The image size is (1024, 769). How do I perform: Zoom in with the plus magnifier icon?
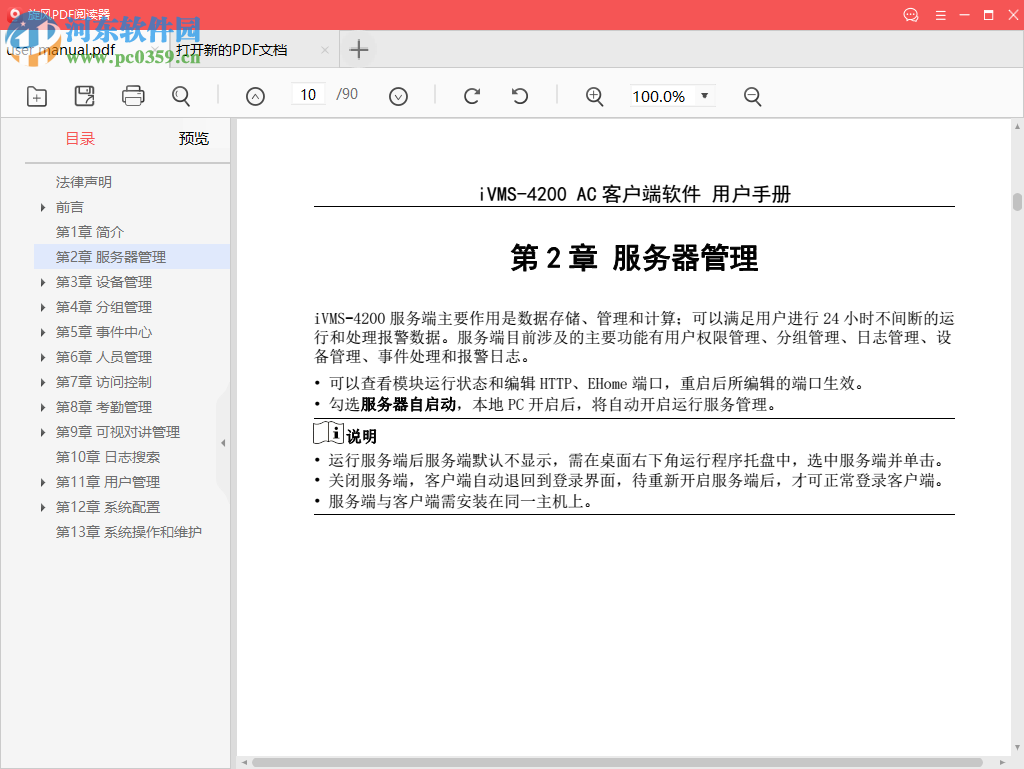[x=594, y=96]
